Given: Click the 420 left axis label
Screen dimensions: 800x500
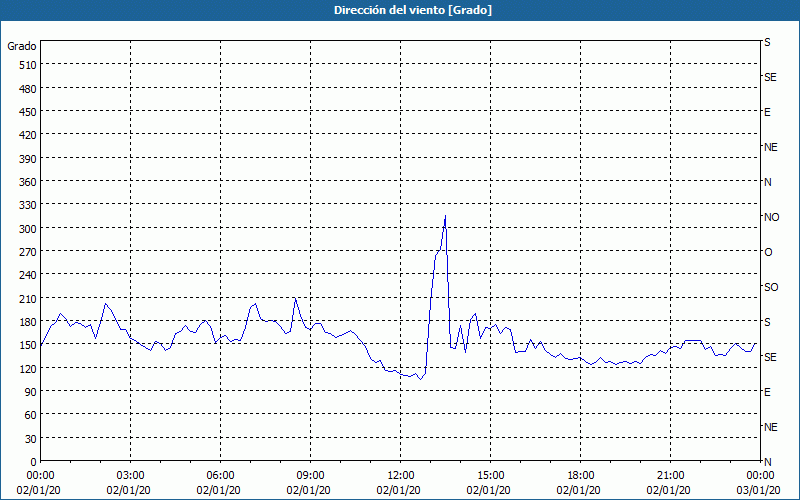Looking at the screenshot, I should point(28,135).
